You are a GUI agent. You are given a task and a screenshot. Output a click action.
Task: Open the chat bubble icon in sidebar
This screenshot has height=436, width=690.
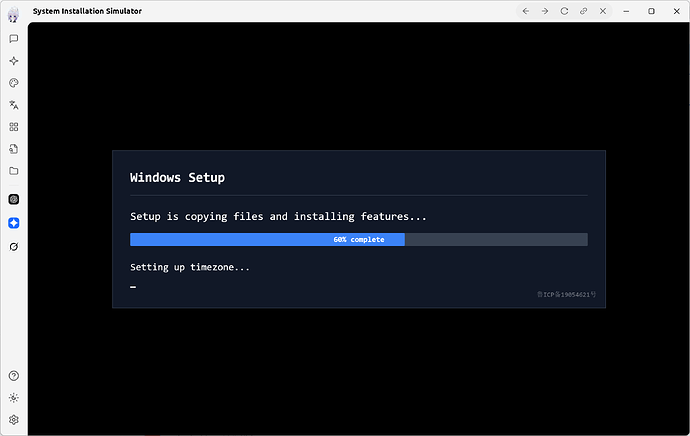[x=14, y=39]
